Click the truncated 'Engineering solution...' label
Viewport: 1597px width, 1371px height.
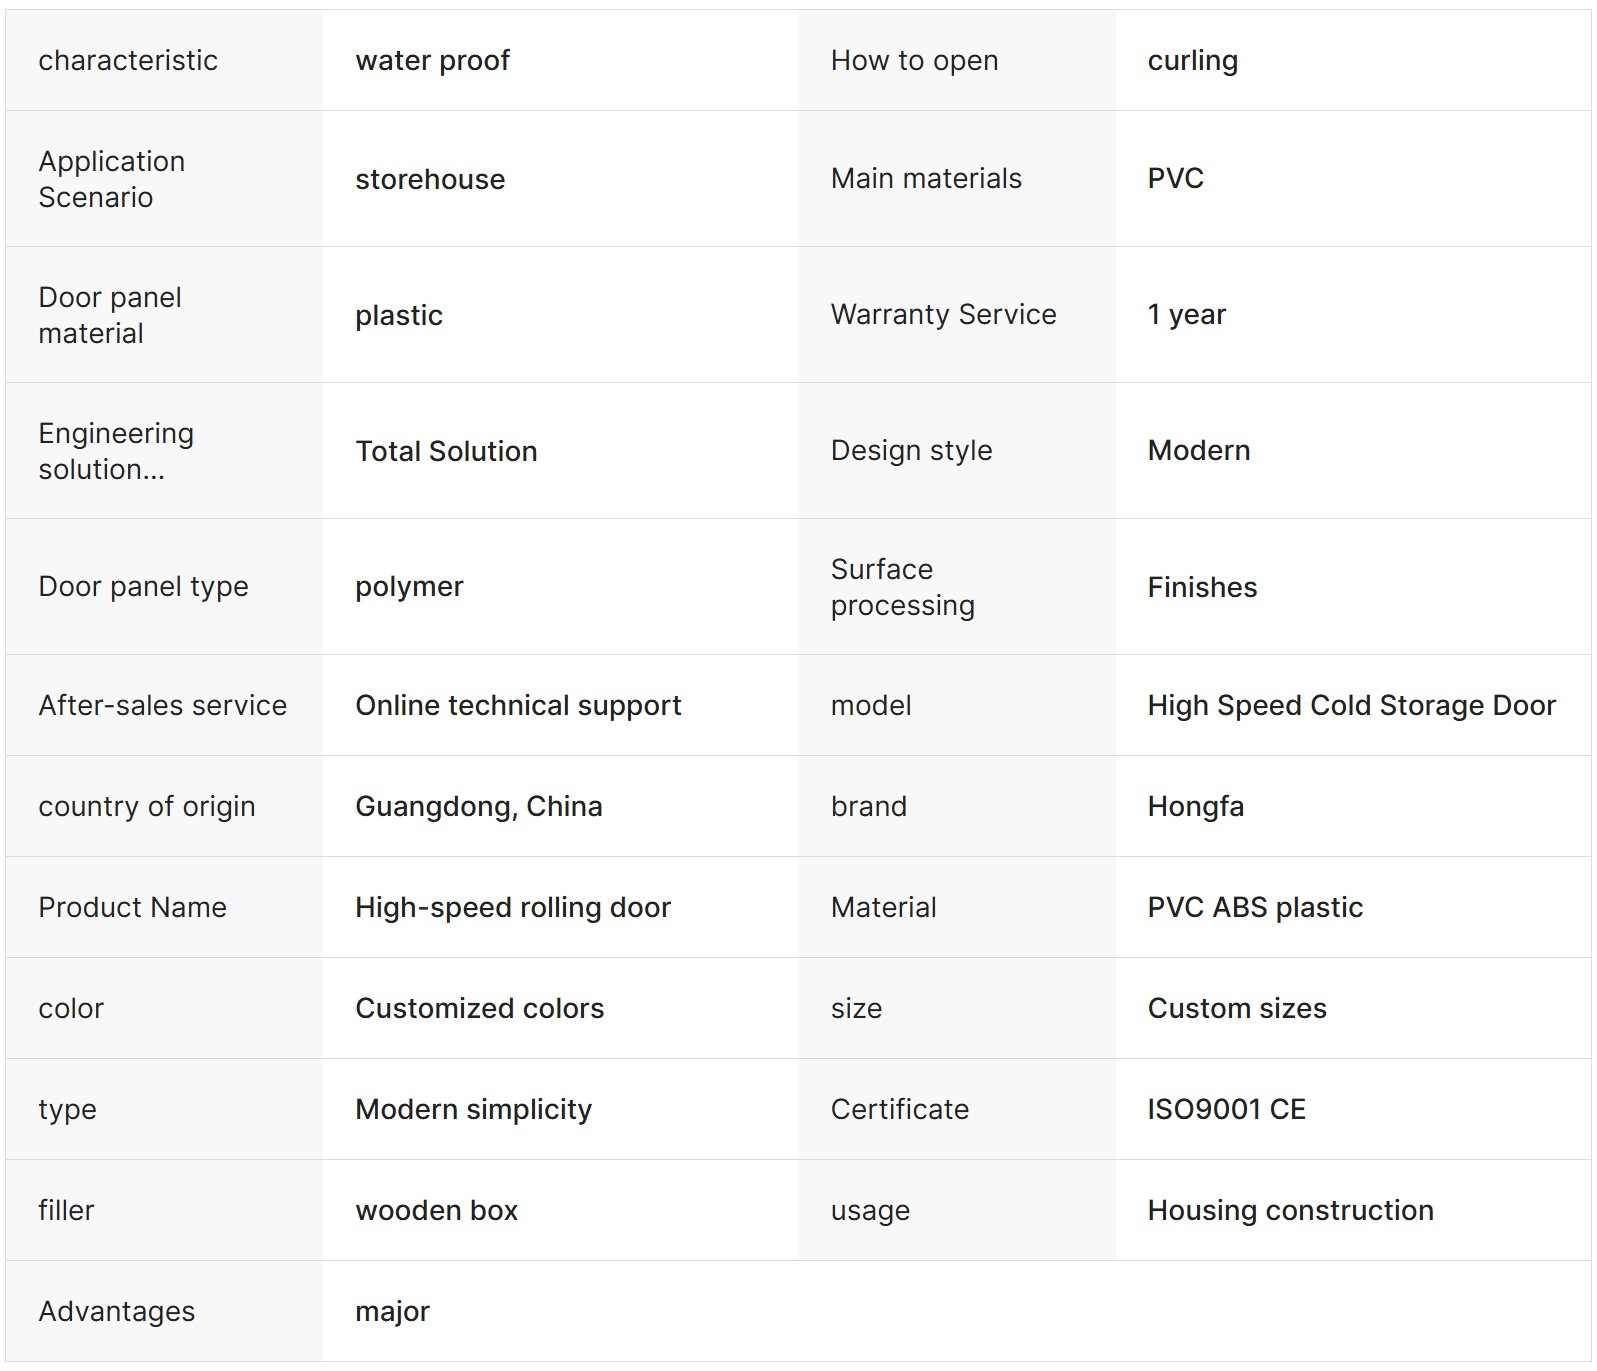click(x=116, y=451)
